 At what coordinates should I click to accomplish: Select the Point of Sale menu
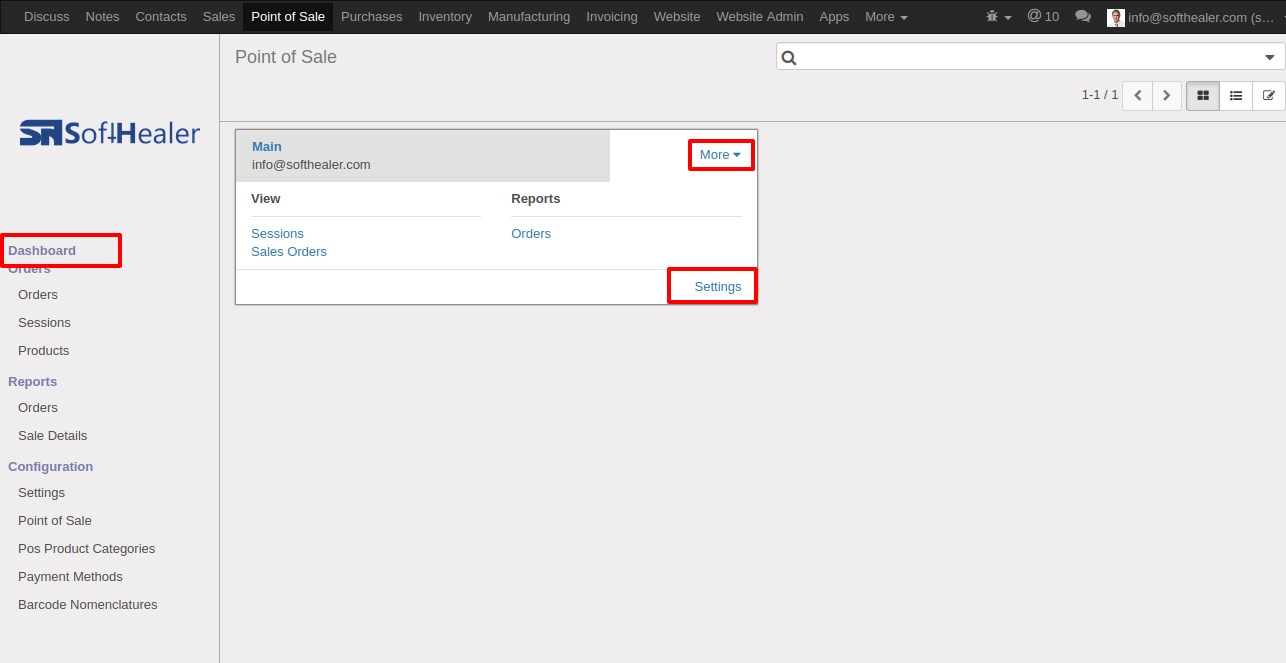pyautogui.click(x=288, y=17)
